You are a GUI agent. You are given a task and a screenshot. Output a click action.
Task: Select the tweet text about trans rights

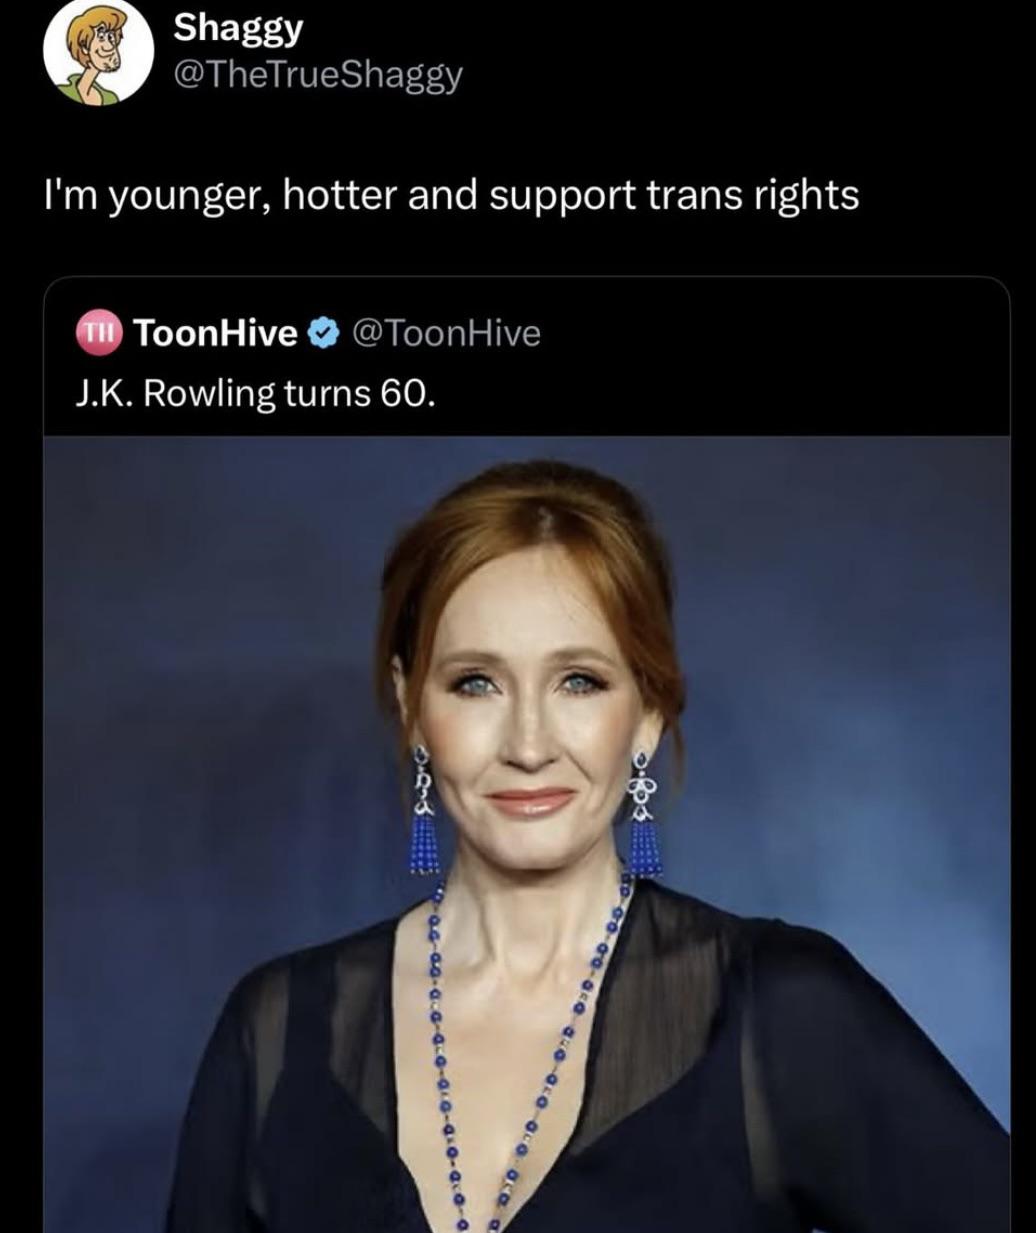[452, 195]
